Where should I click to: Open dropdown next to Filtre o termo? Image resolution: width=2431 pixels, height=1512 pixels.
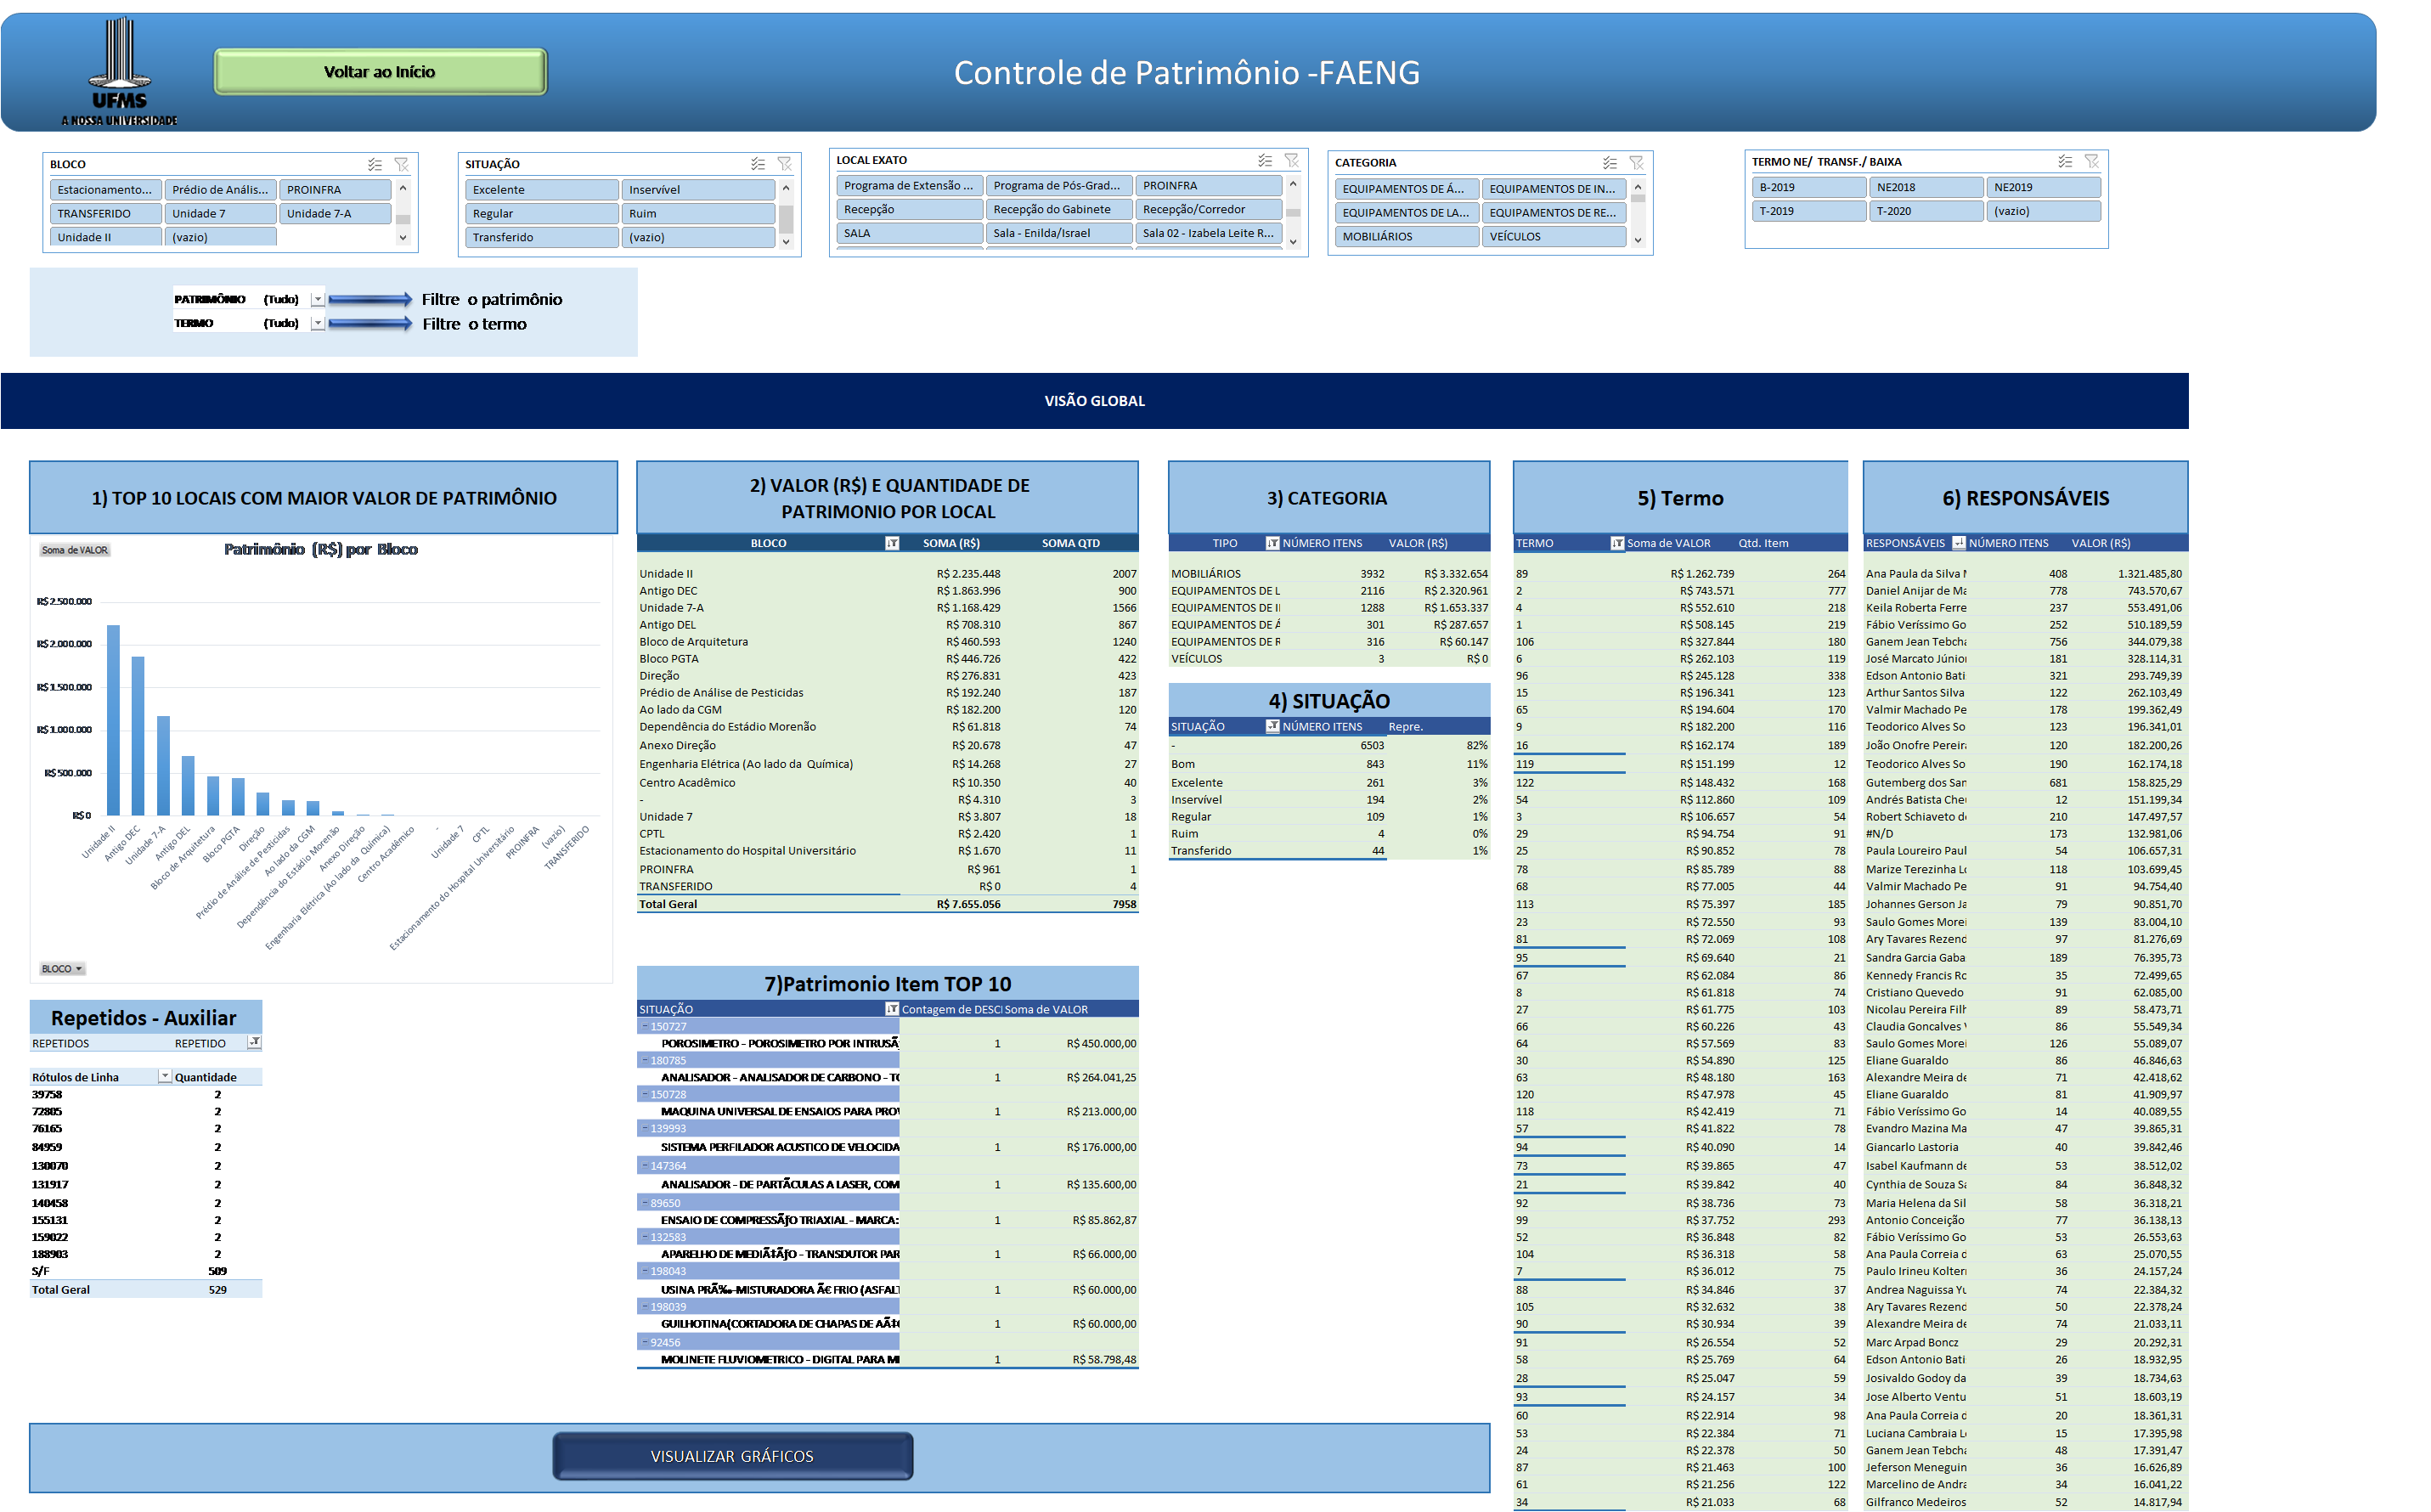[317, 323]
